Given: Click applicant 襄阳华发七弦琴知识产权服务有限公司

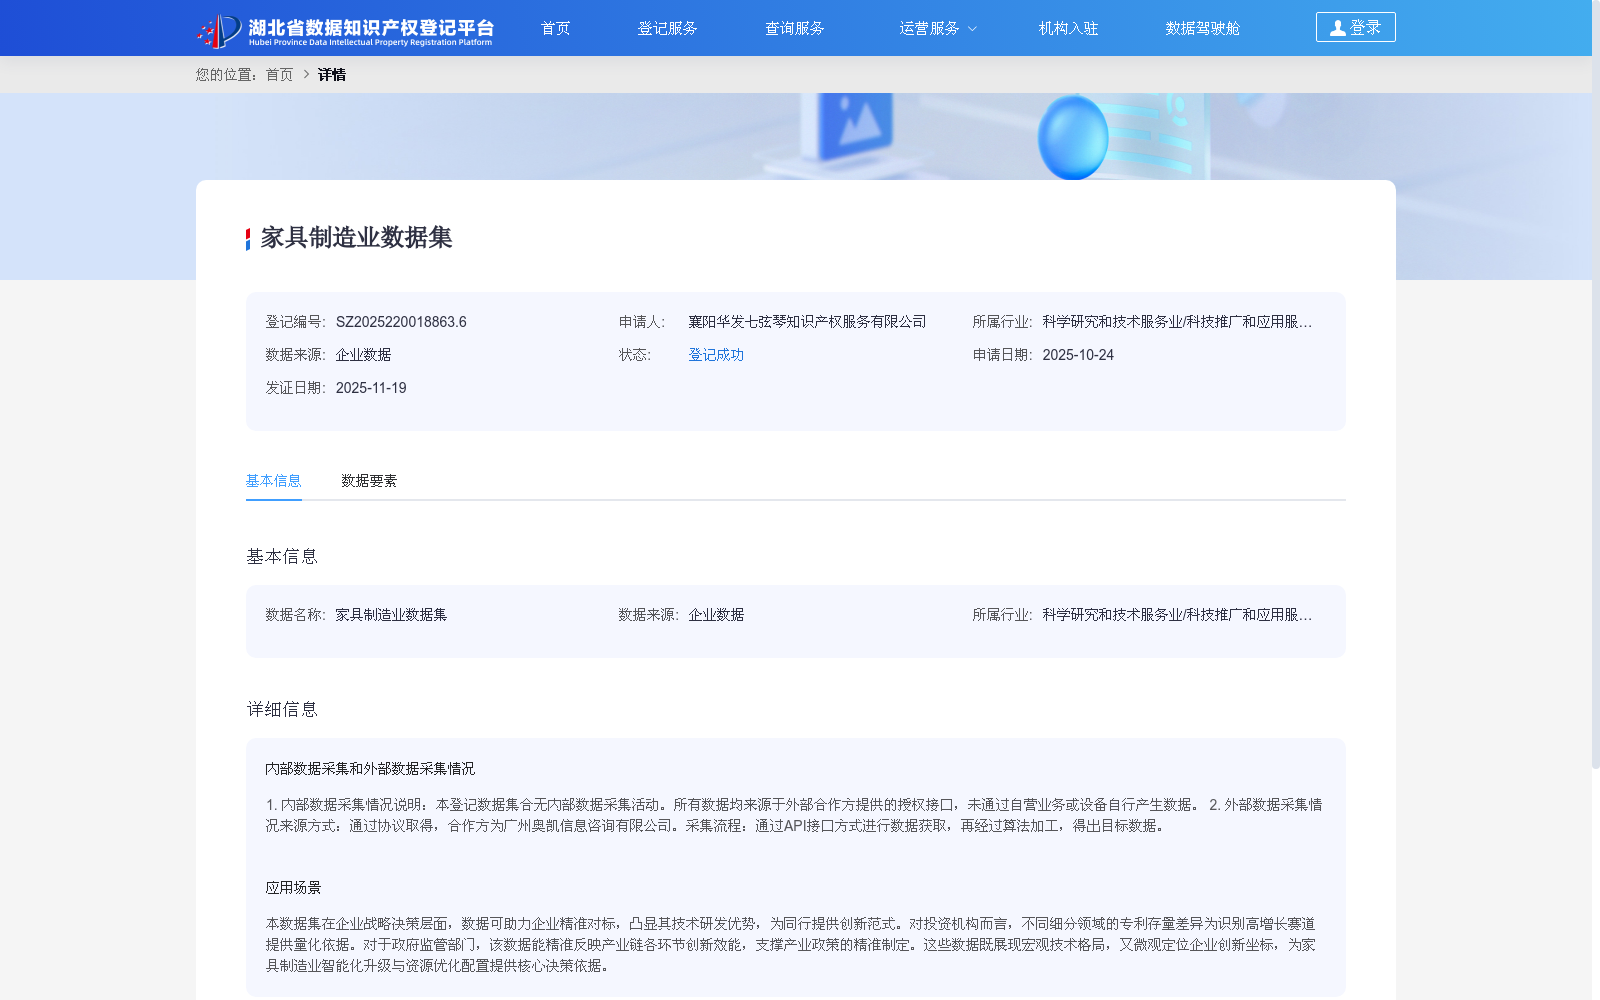Looking at the screenshot, I should [x=807, y=322].
